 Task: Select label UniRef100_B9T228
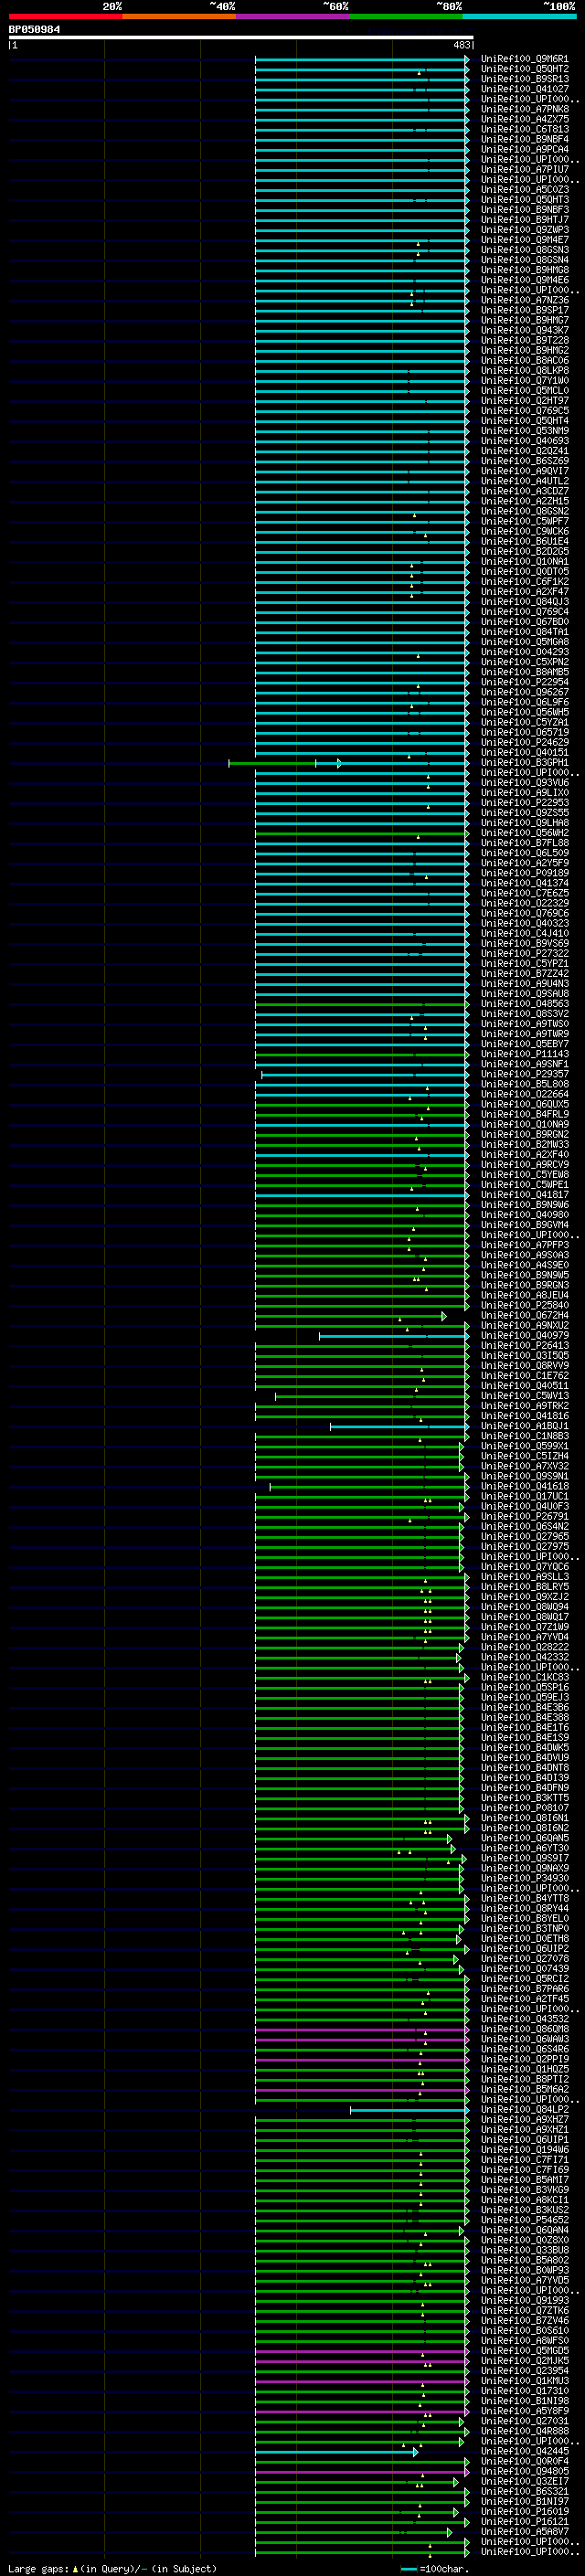point(524,340)
